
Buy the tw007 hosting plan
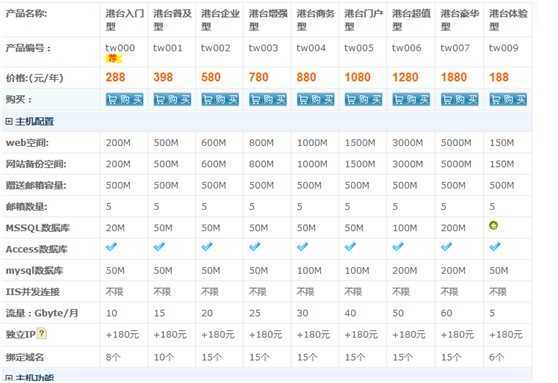[x=459, y=100]
